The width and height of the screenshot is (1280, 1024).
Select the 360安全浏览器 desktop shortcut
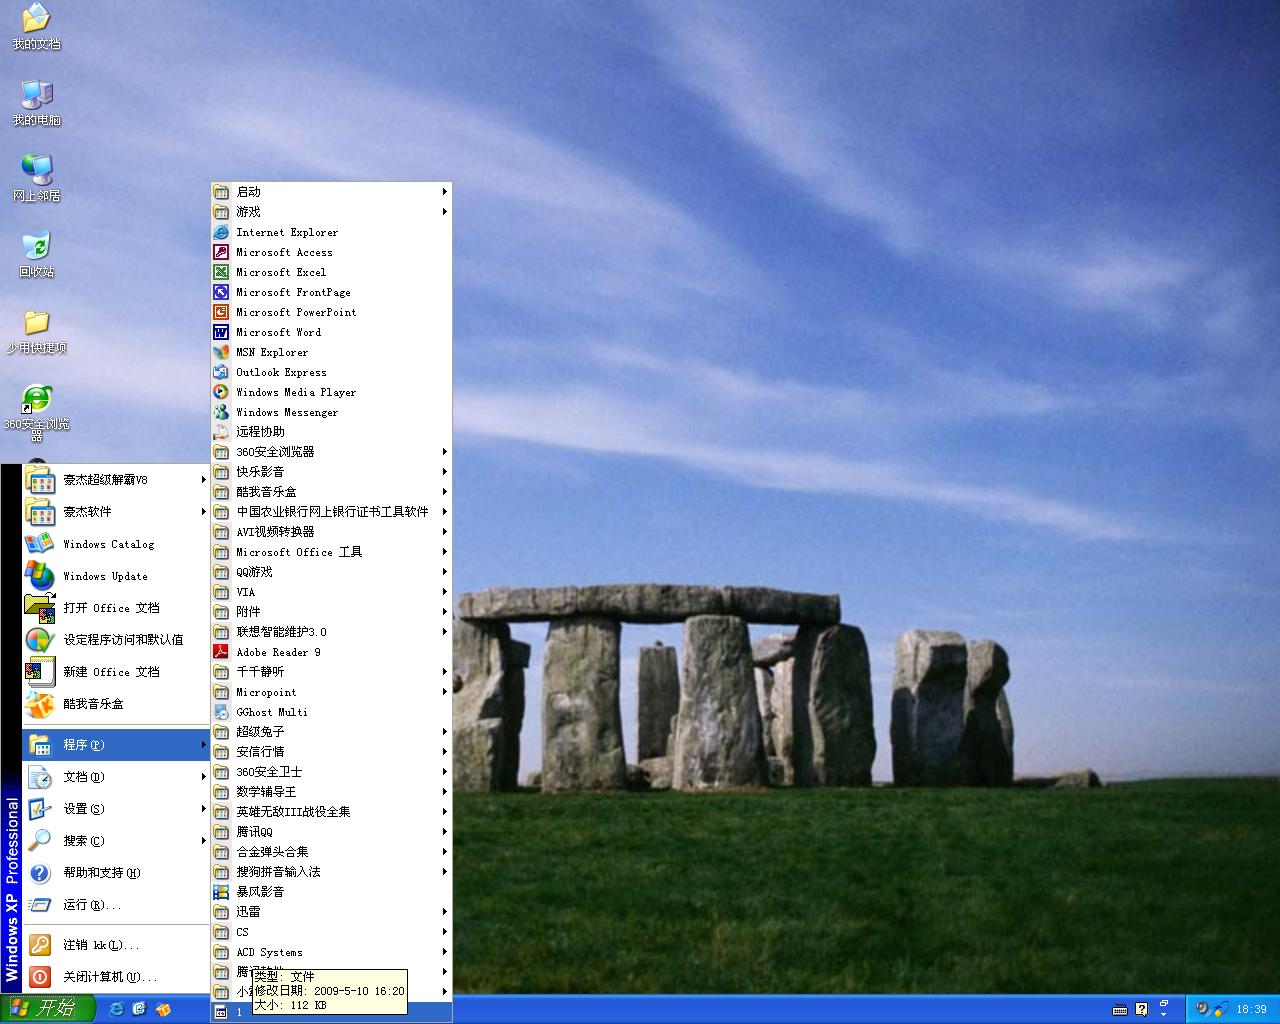36,412
